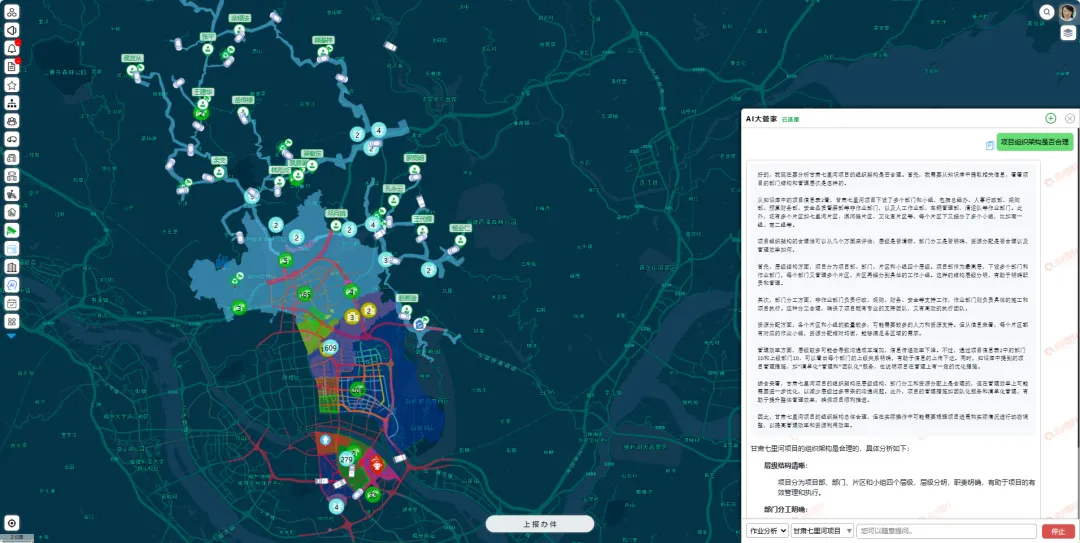Click the settings gear at bottom left
The height and width of the screenshot is (543, 1080).
(12, 522)
